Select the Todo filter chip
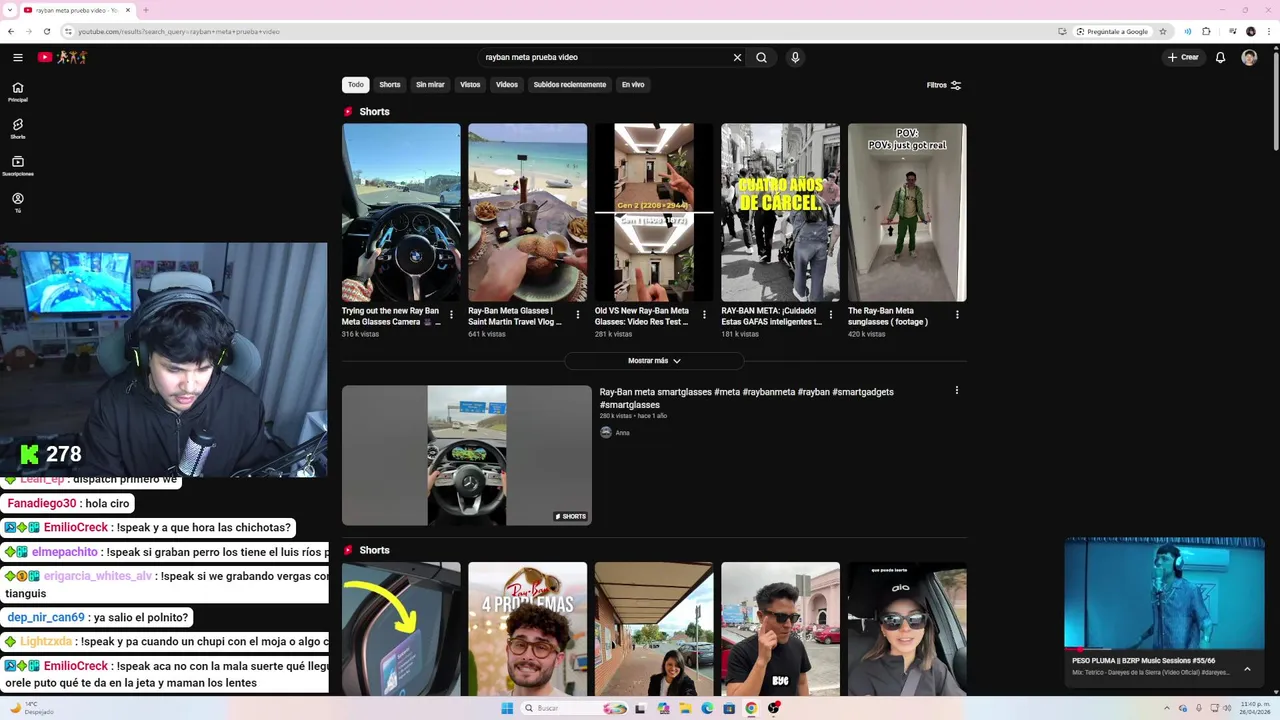The image size is (1280, 720). [356, 85]
